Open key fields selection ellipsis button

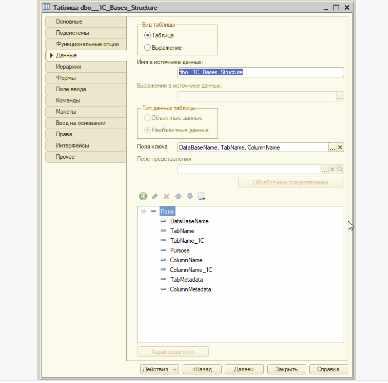point(332,147)
